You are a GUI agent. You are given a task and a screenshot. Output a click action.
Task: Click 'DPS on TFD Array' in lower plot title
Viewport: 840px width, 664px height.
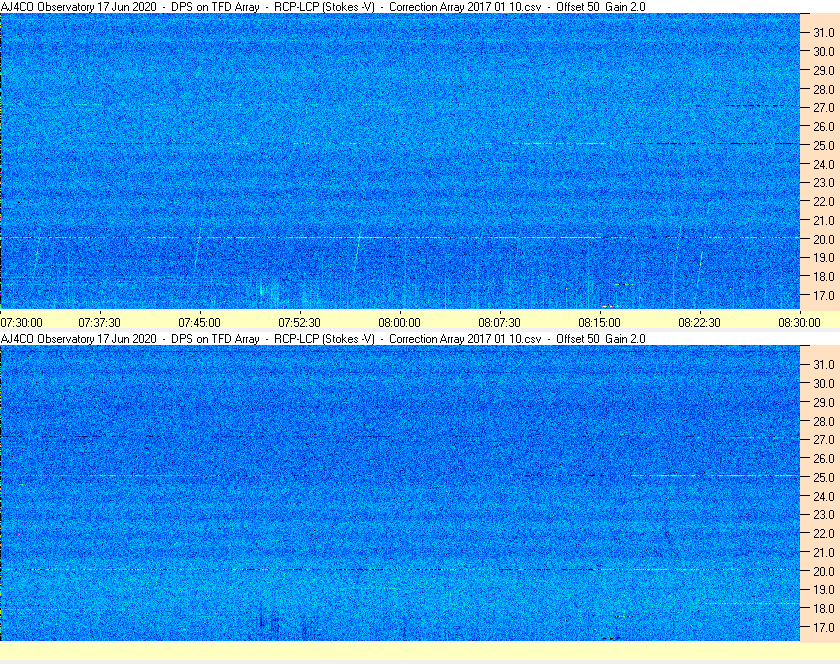(x=215, y=339)
